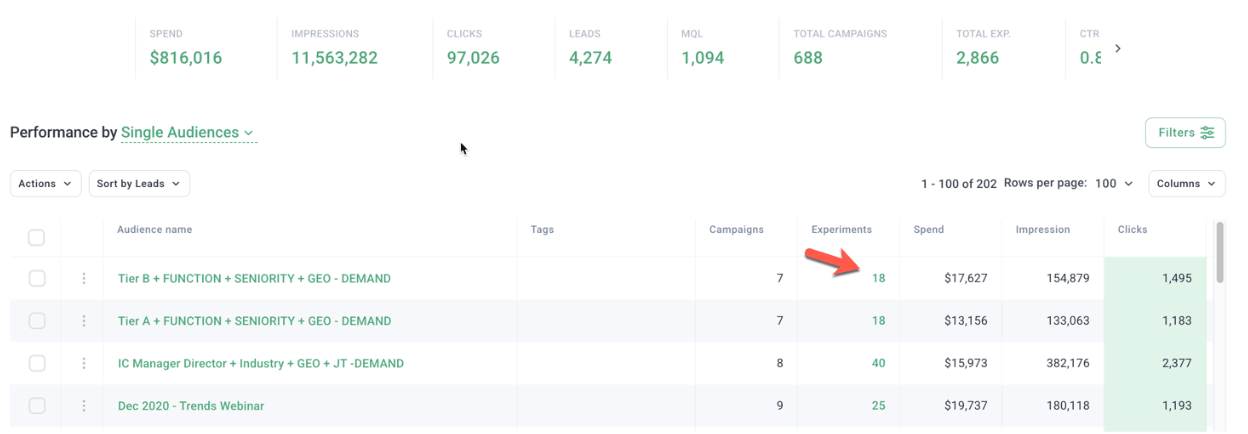Change rows per page from 100
This screenshot has height=434, width=1248.
[1114, 184]
